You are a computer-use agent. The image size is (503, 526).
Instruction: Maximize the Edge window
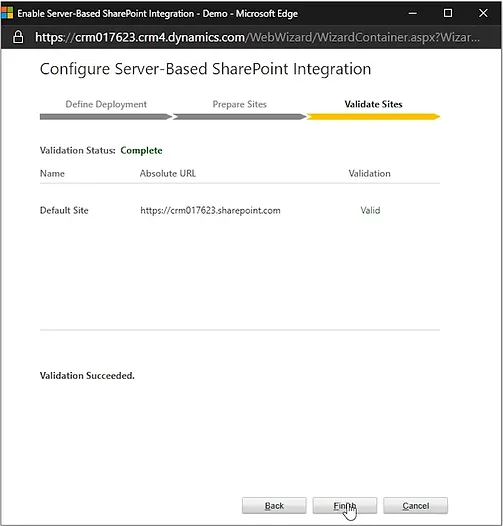coord(448,13)
